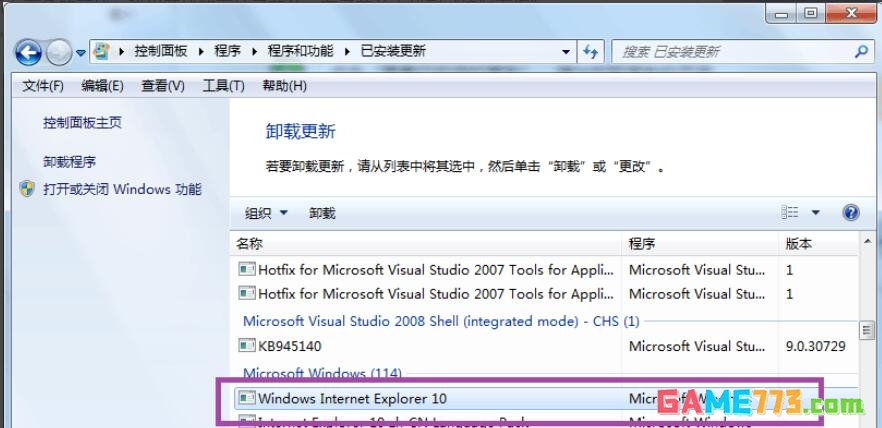This screenshot has height=428, width=882.
Task: Click the update list scrollbar thumb
Action: pos(867,330)
